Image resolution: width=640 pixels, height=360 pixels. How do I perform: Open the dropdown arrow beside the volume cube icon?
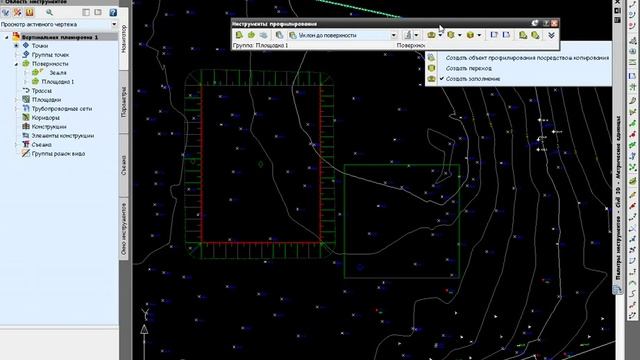479,36
